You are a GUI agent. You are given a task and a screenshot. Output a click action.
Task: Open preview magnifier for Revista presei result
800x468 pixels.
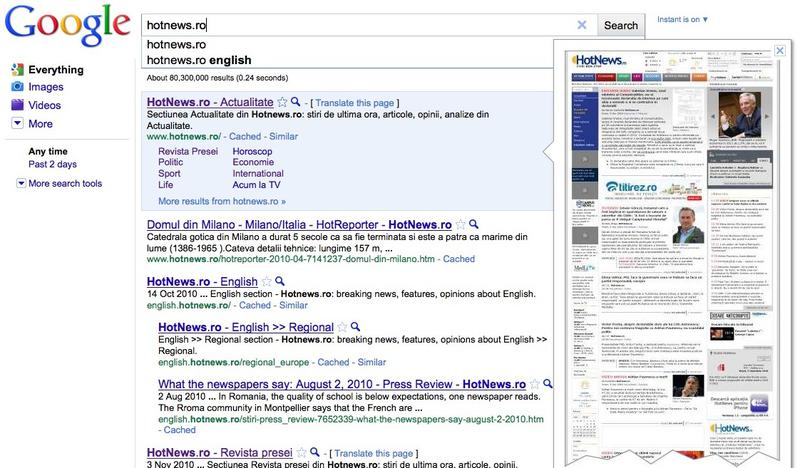pos(315,452)
